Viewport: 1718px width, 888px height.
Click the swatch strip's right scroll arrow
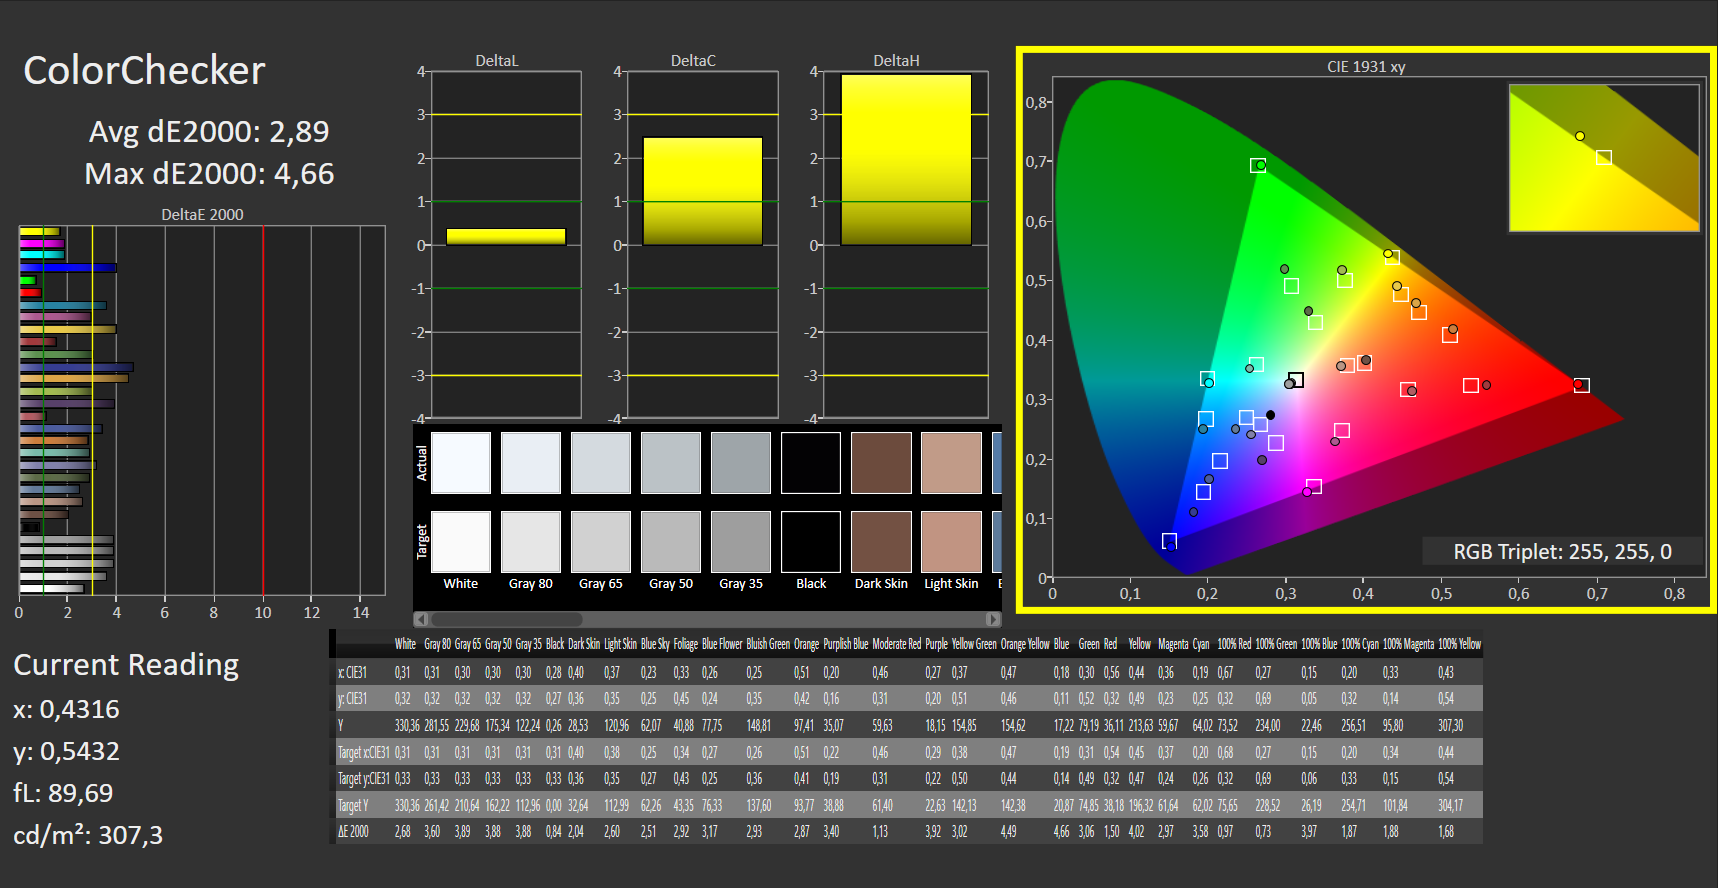pyautogui.click(x=993, y=619)
